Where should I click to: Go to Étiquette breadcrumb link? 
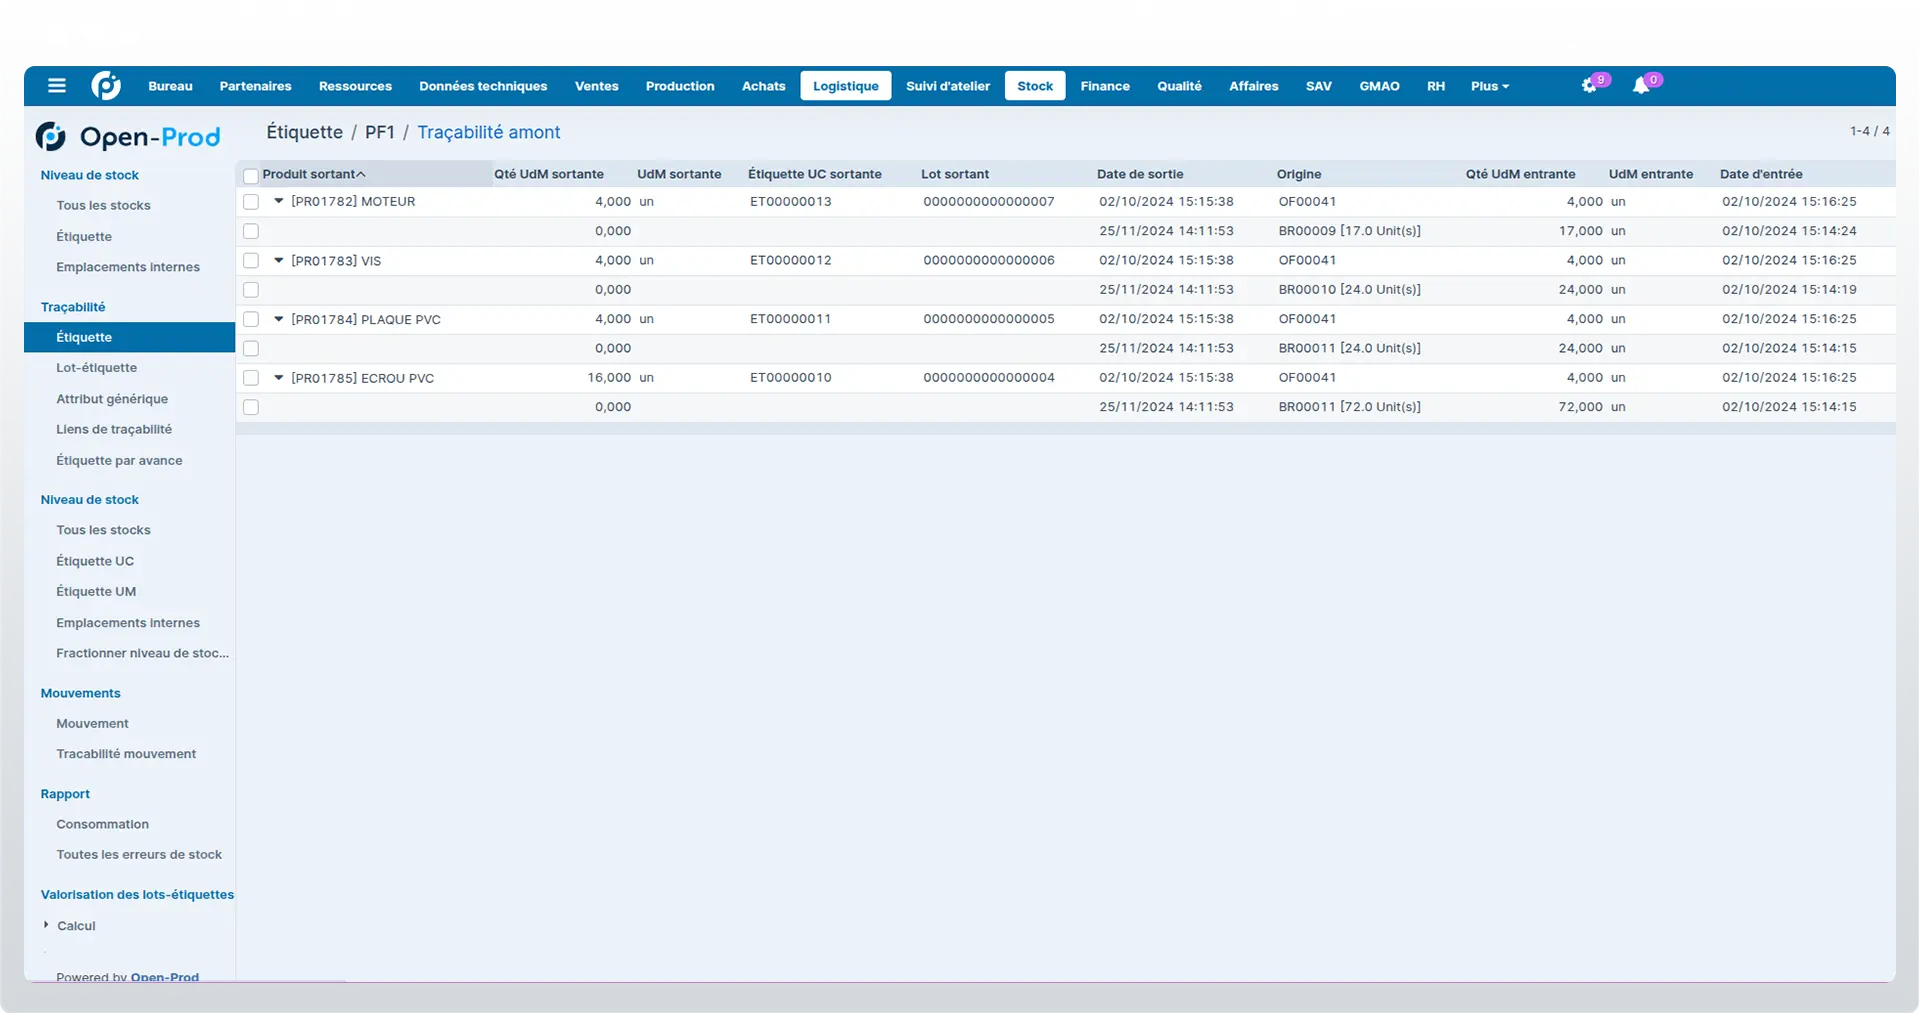tap(304, 132)
